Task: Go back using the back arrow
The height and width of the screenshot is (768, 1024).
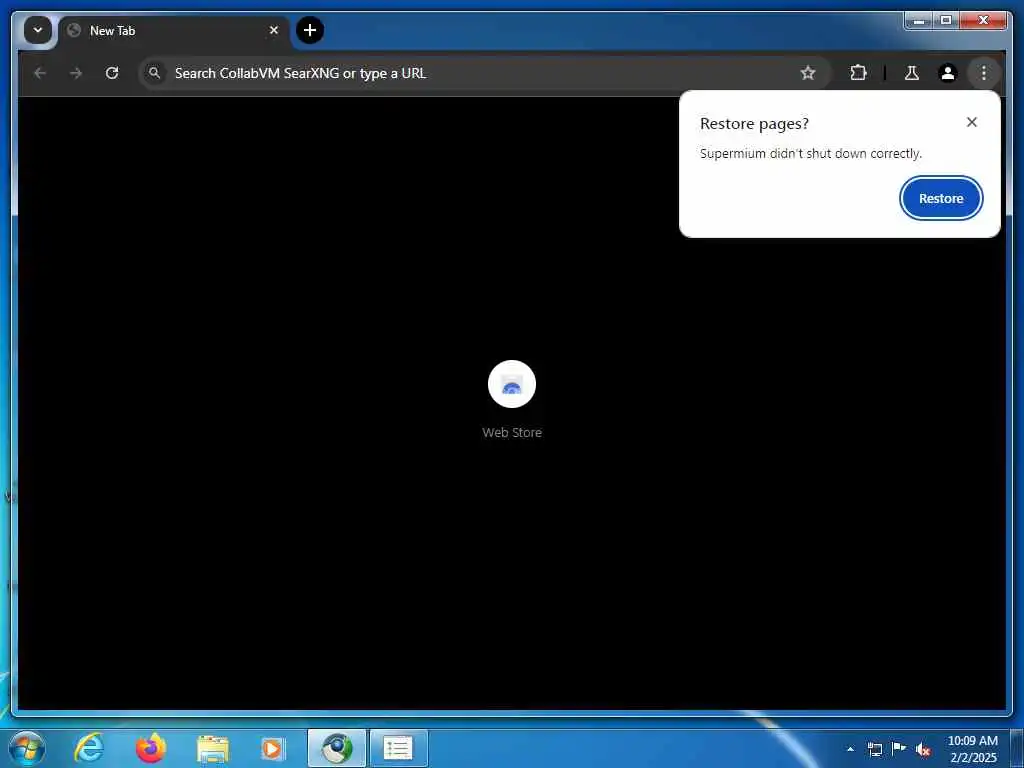Action: (x=40, y=73)
